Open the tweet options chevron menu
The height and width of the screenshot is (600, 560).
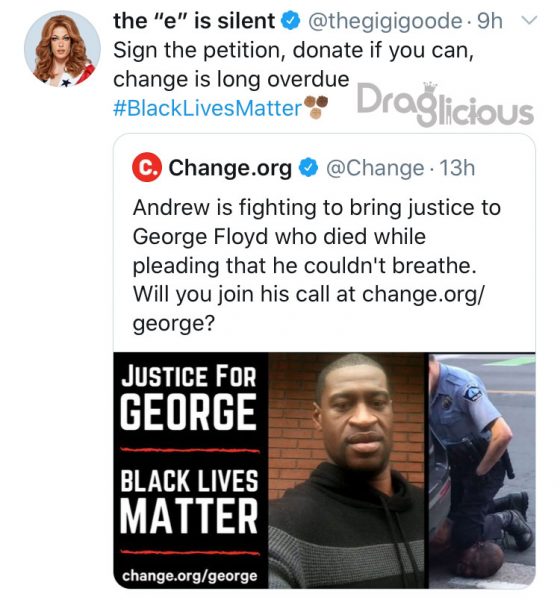pyautogui.click(x=530, y=20)
